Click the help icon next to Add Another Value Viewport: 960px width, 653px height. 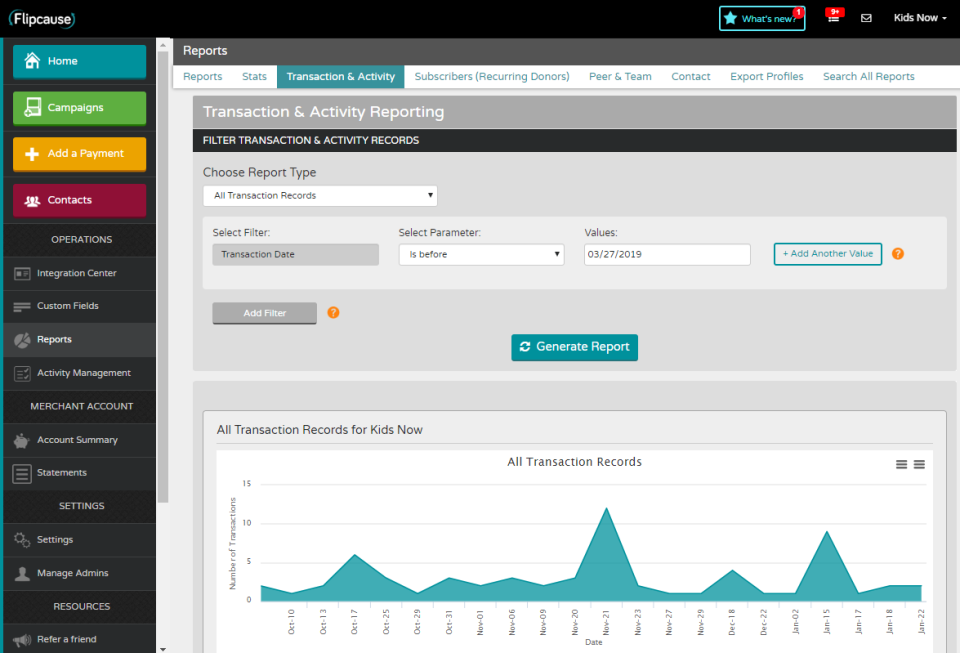coord(897,254)
